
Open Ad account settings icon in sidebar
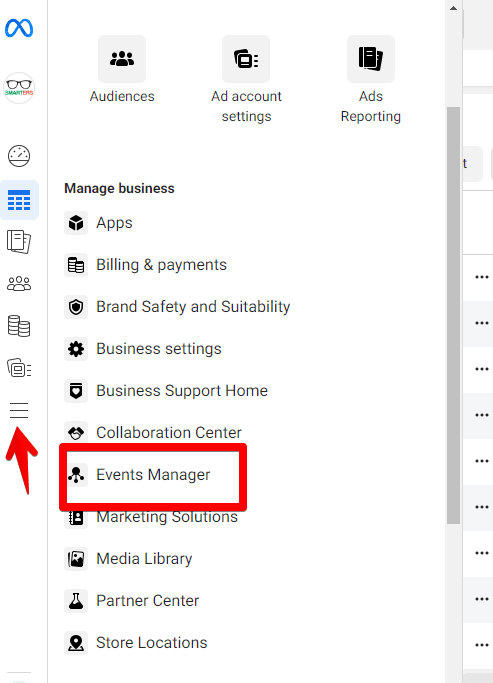click(19, 368)
